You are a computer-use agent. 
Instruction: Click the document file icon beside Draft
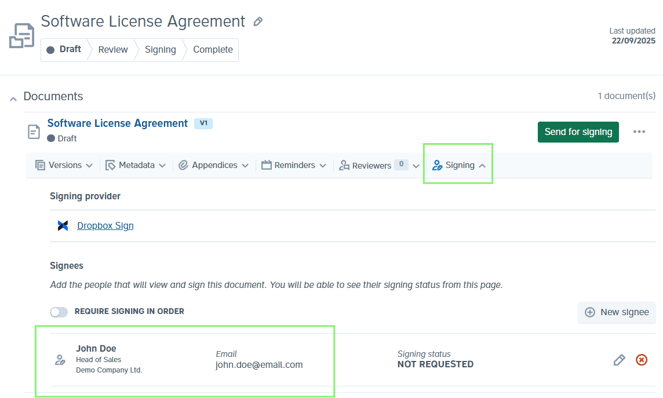click(x=34, y=132)
